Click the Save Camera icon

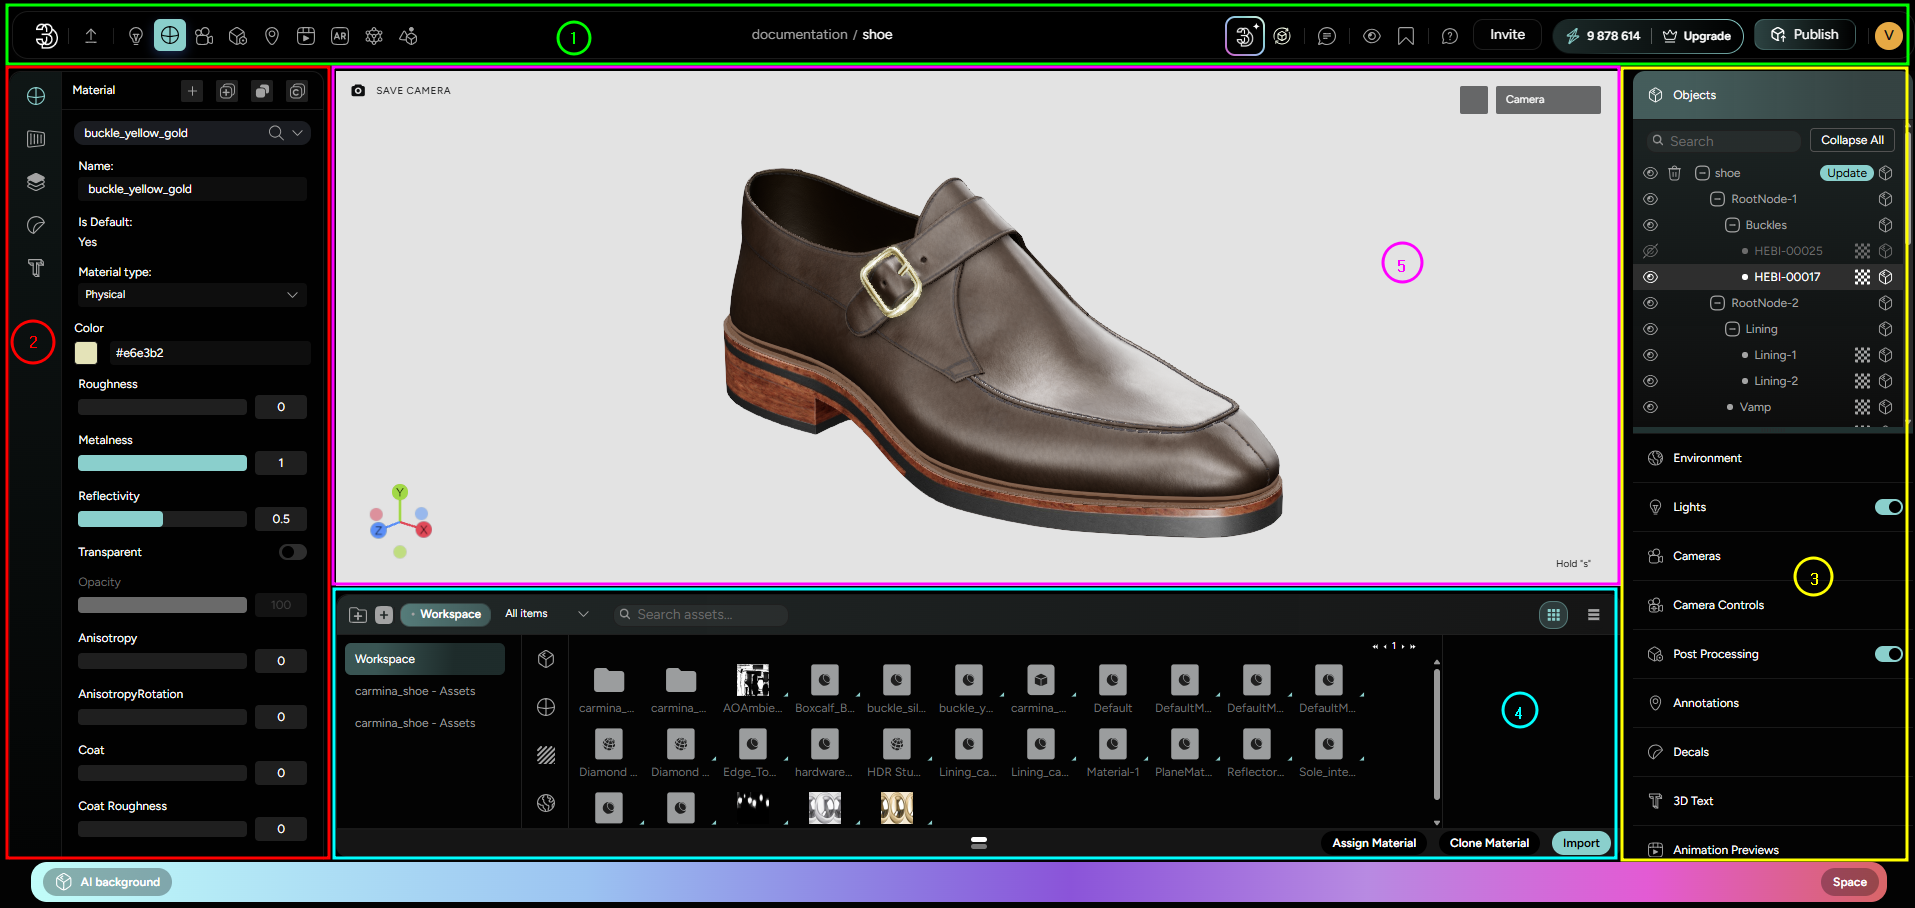[x=358, y=90]
